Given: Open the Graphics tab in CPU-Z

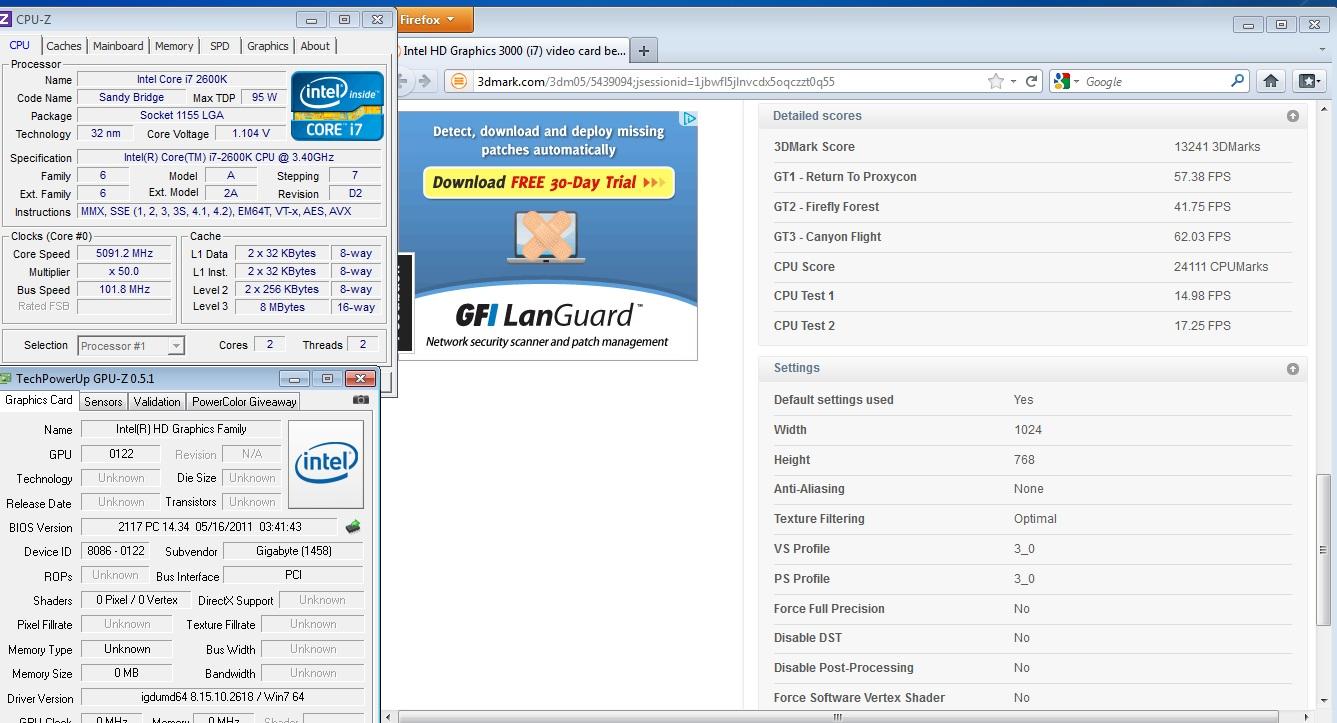Looking at the screenshot, I should (268, 46).
